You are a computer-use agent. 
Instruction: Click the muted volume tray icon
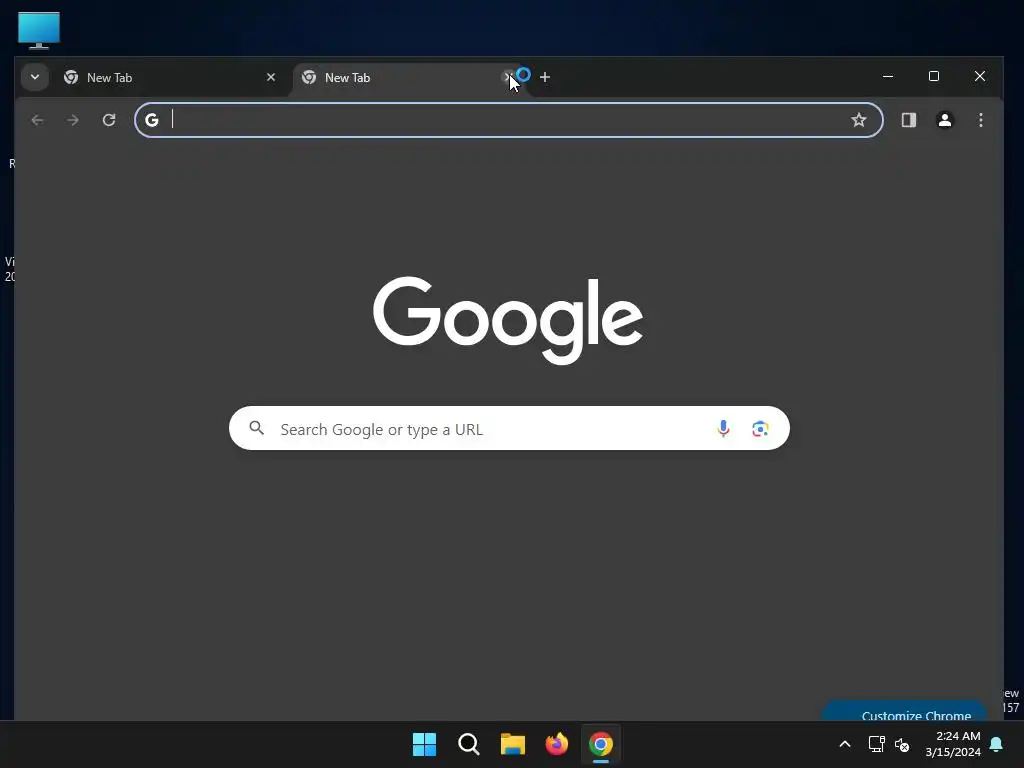pyautogui.click(x=902, y=744)
